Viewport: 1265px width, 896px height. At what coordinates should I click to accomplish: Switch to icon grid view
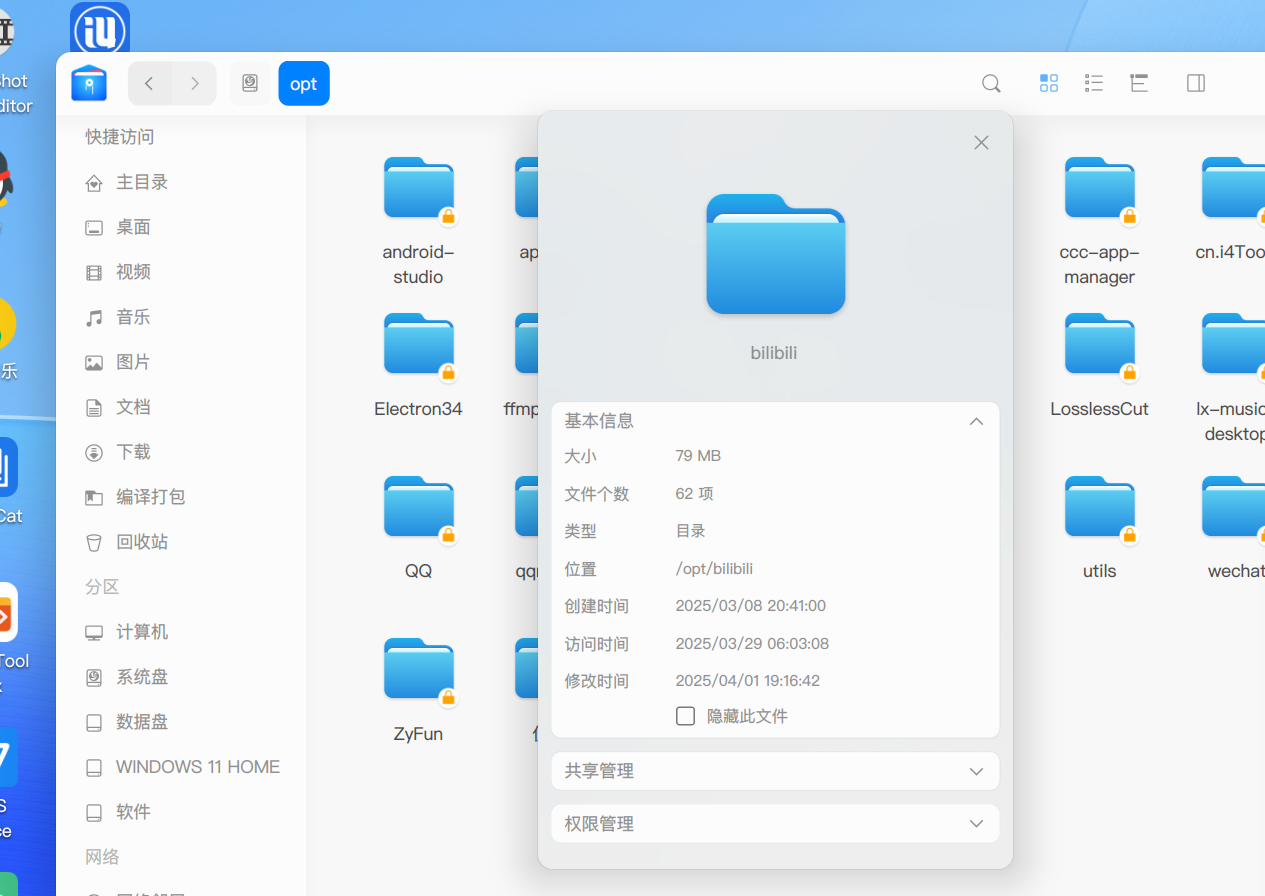1049,83
